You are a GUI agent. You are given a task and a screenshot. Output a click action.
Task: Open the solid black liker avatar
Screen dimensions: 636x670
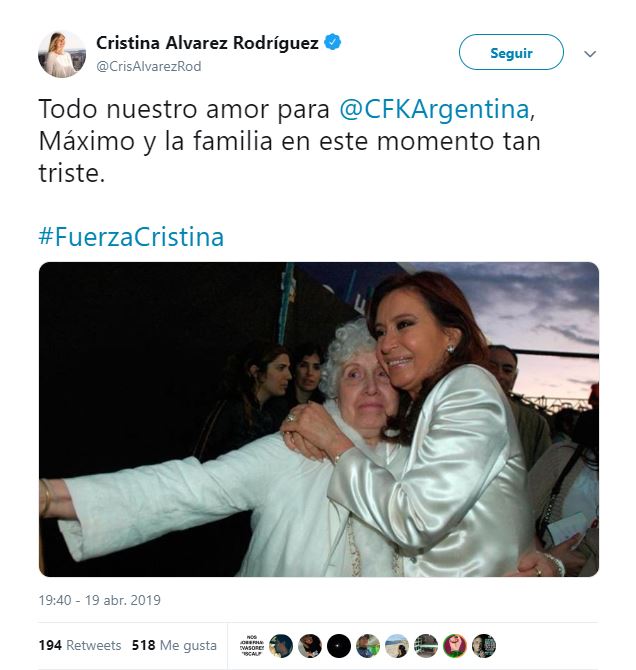(x=339, y=646)
